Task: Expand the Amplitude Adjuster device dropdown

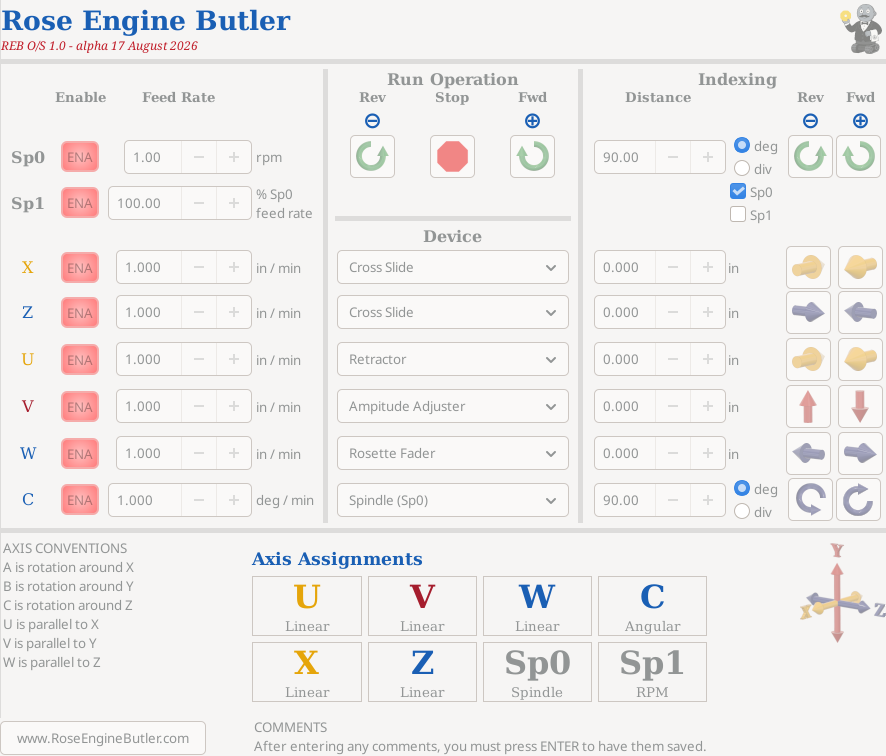Action: coord(452,406)
